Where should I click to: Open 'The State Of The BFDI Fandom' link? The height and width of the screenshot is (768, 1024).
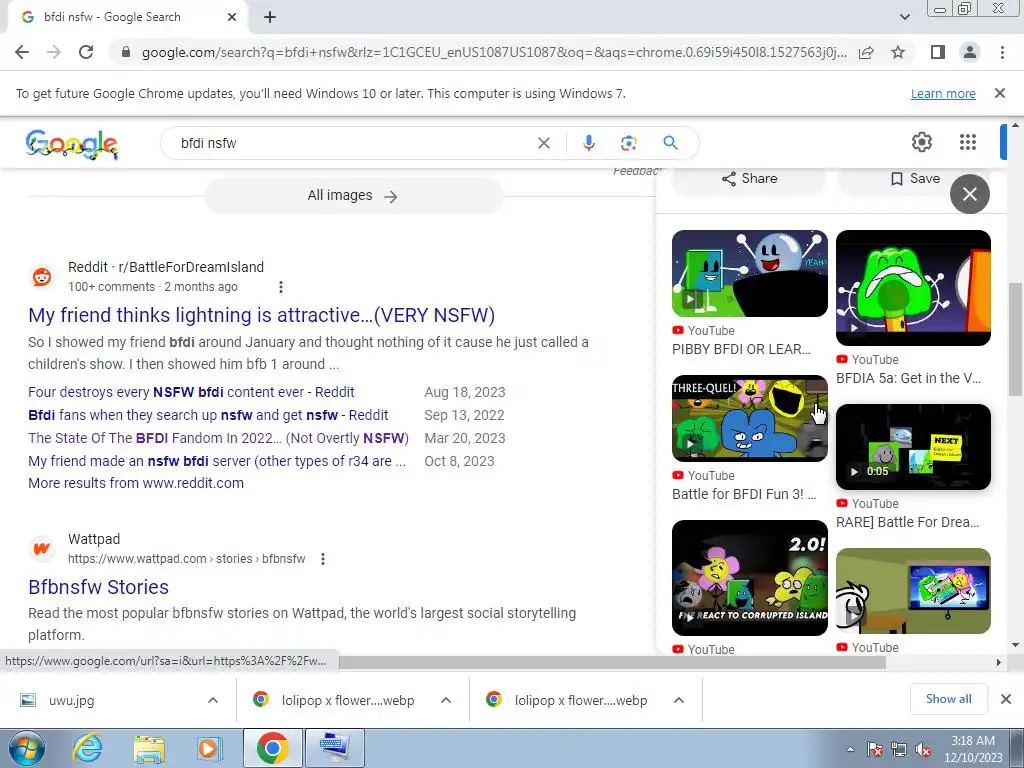(218, 438)
